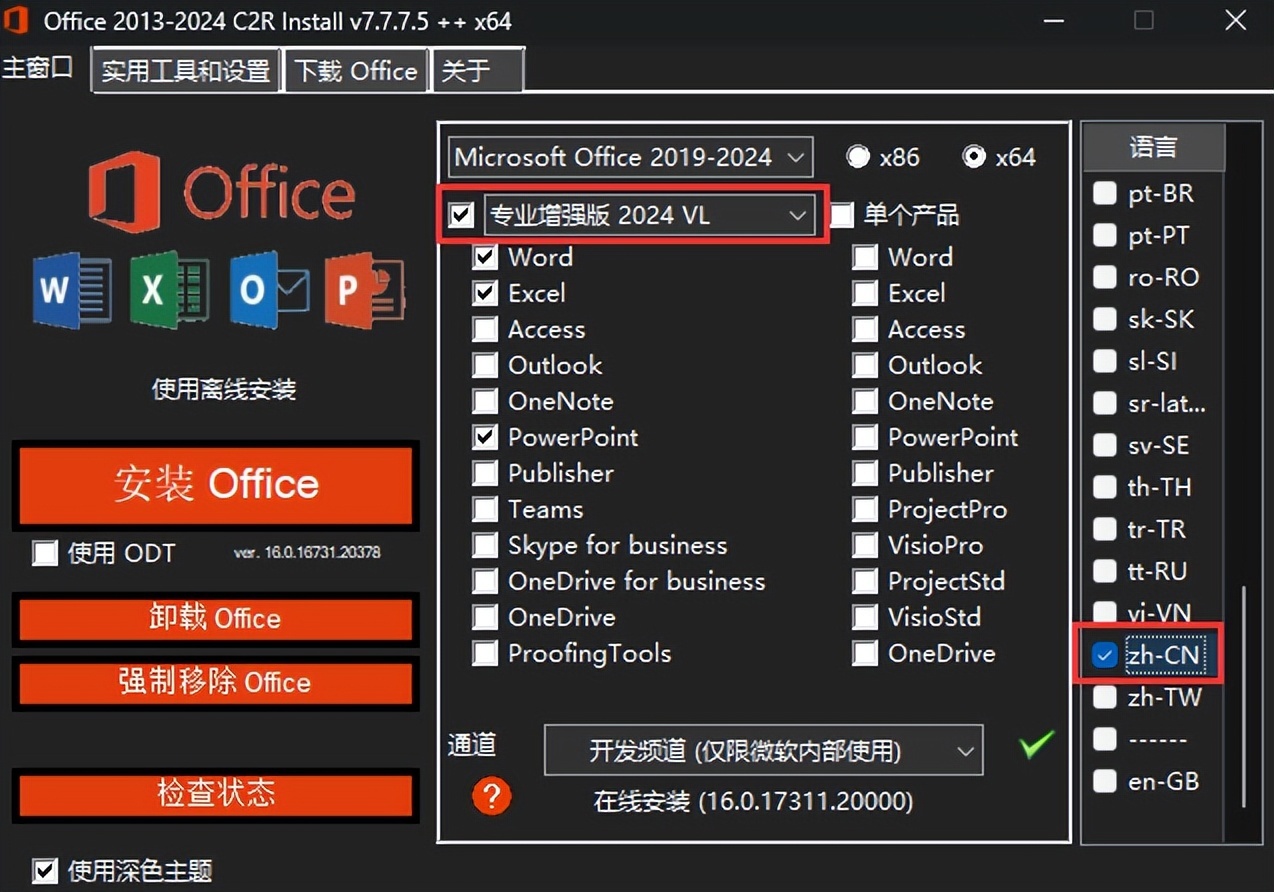Enable Access in the suite component list
Image resolution: width=1274 pixels, height=892 pixels.
485,329
